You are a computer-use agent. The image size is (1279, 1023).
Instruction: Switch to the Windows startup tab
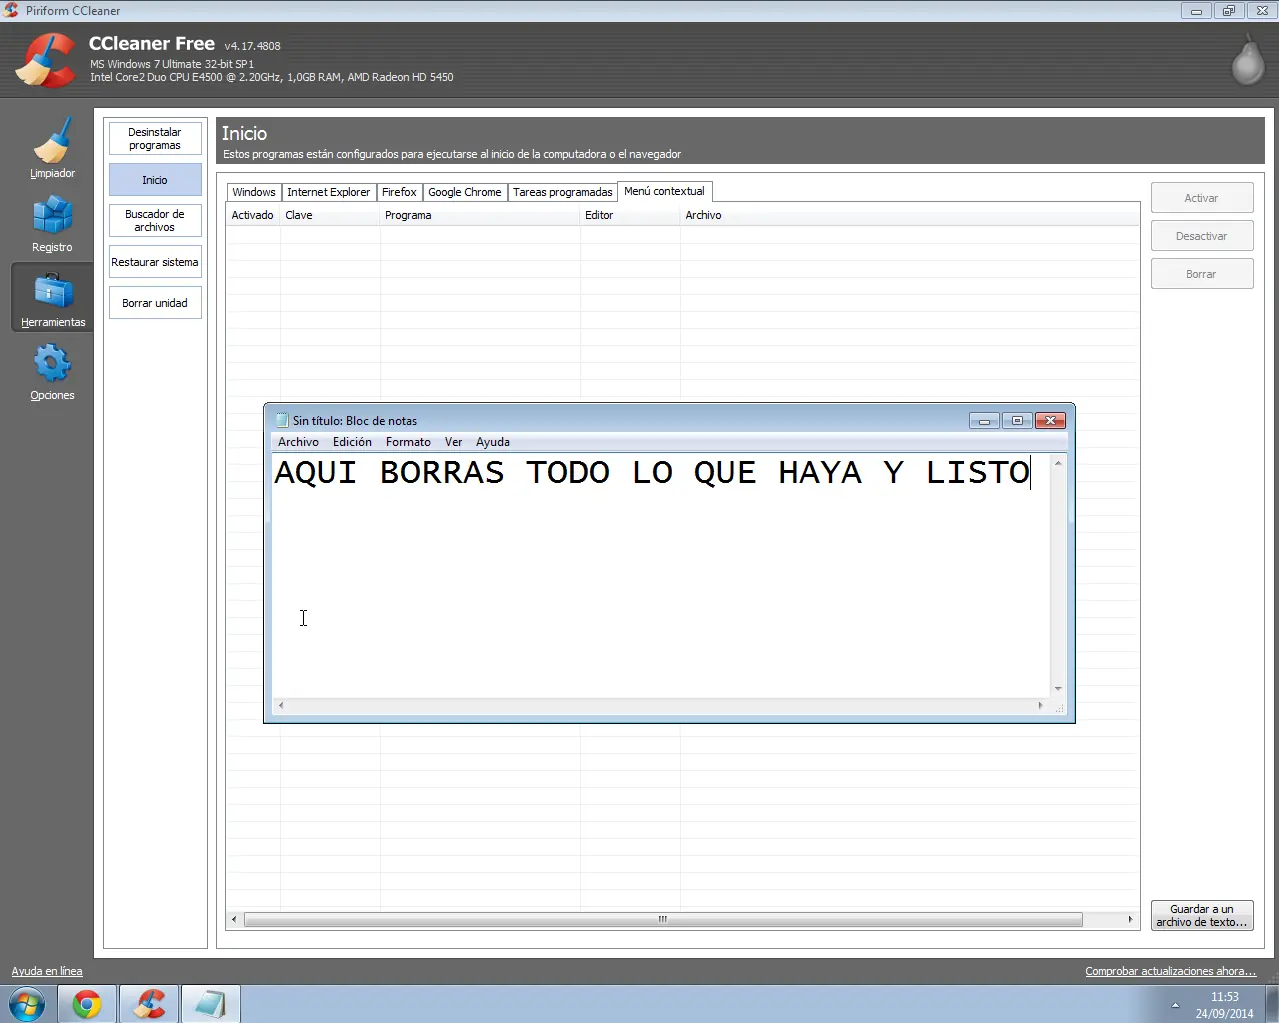point(254,192)
